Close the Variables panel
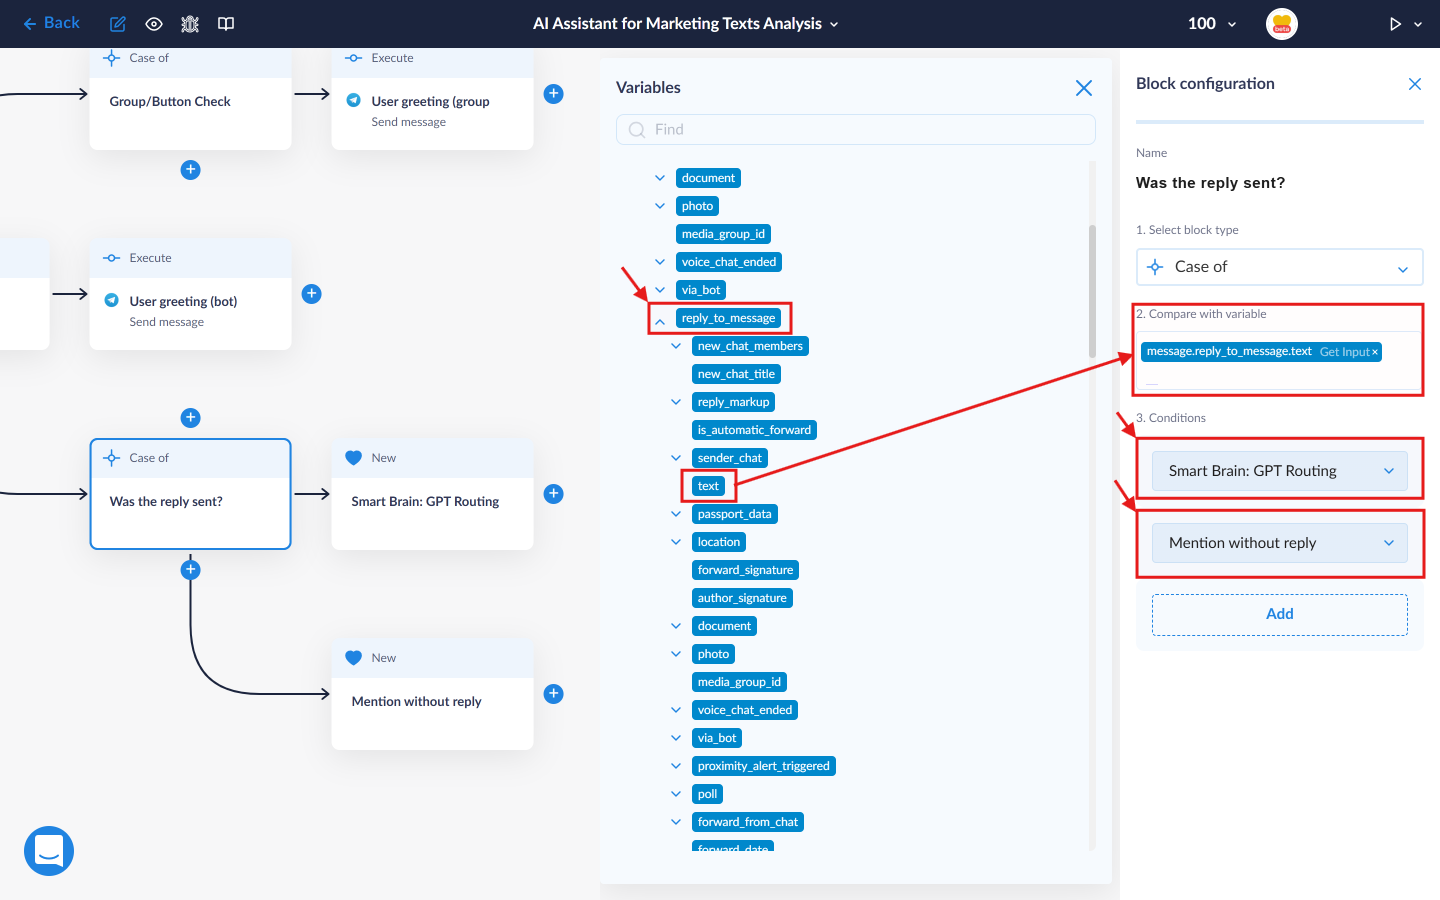Screen dimensions: 1440x900 click(1083, 88)
